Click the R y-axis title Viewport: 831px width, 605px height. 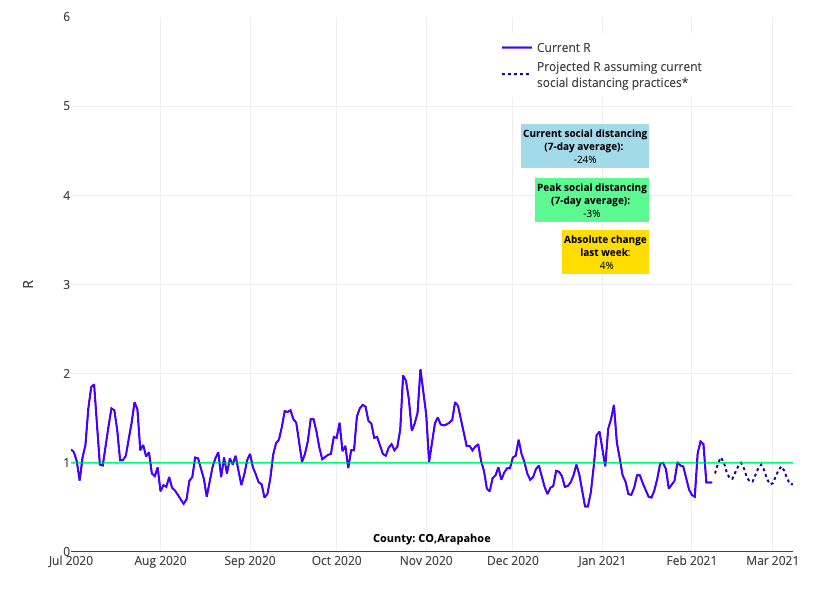[x=28, y=284]
